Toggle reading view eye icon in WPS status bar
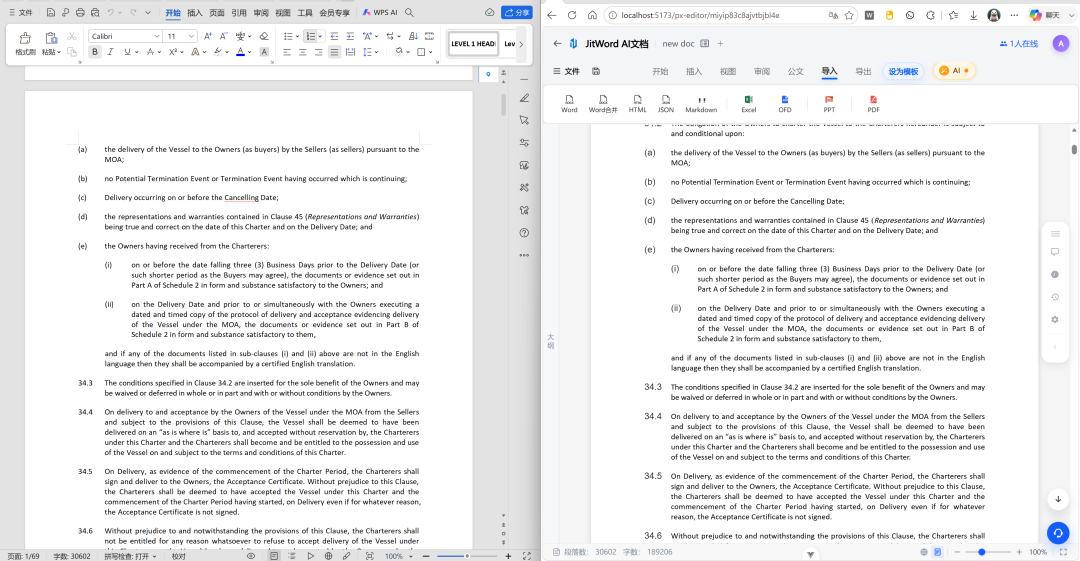The height and width of the screenshot is (561, 1080). [251, 555]
